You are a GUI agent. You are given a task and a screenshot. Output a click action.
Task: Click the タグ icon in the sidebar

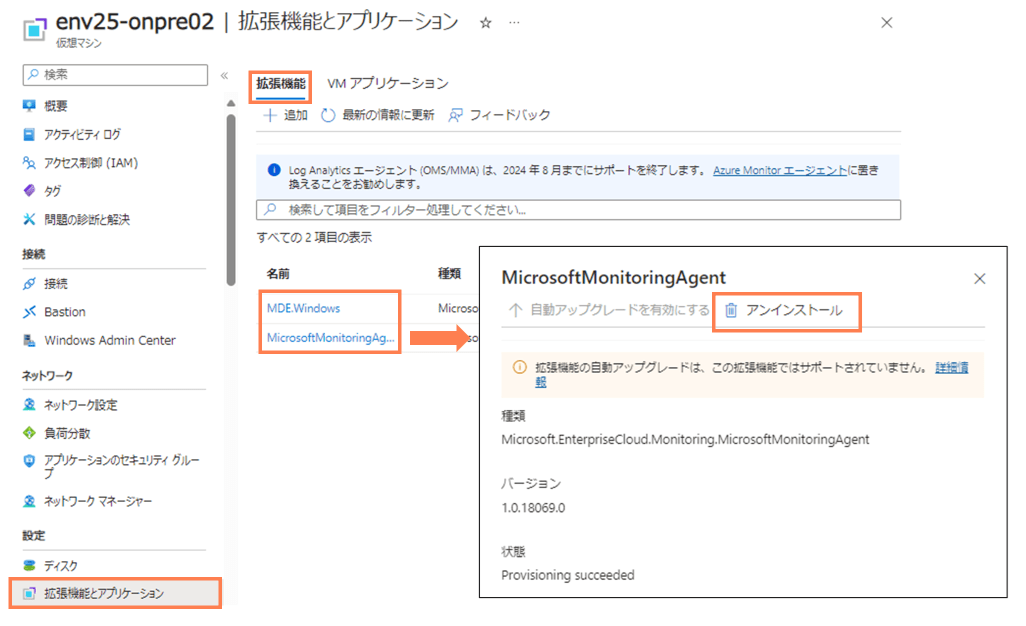pos(29,190)
